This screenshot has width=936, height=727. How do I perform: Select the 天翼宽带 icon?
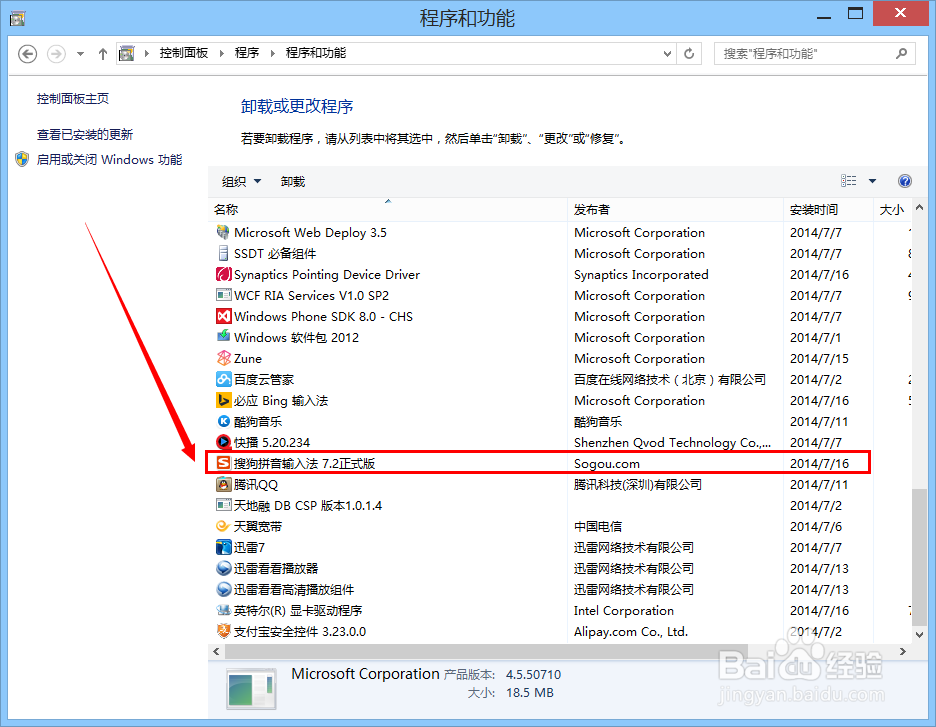[223, 526]
